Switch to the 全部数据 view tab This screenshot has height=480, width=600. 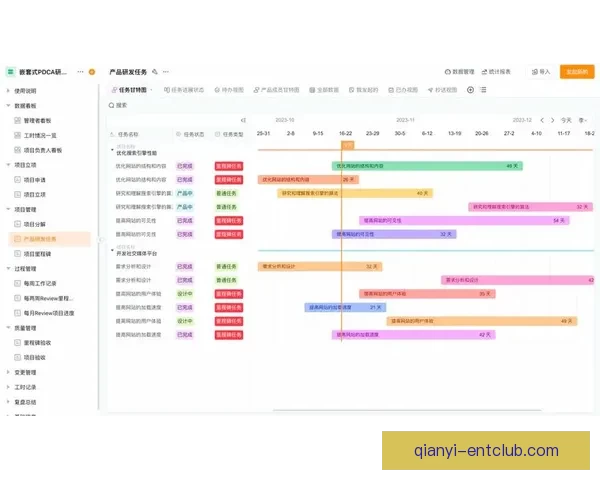324,90
